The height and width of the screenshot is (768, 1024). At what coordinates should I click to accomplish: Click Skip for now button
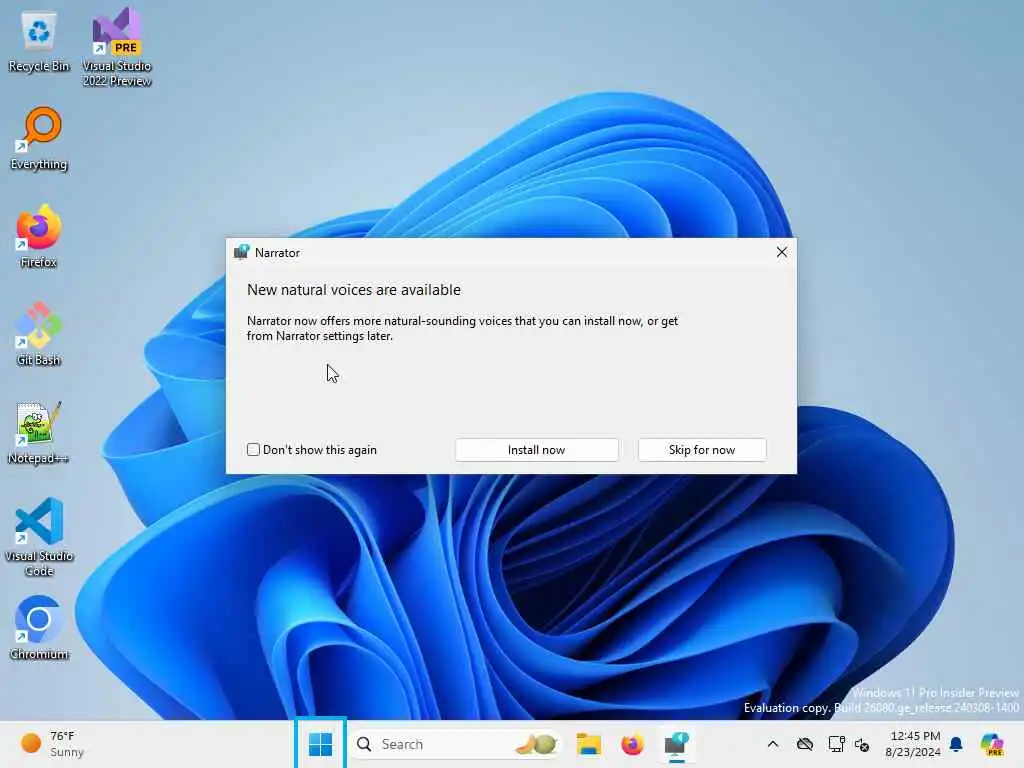tap(701, 449)
